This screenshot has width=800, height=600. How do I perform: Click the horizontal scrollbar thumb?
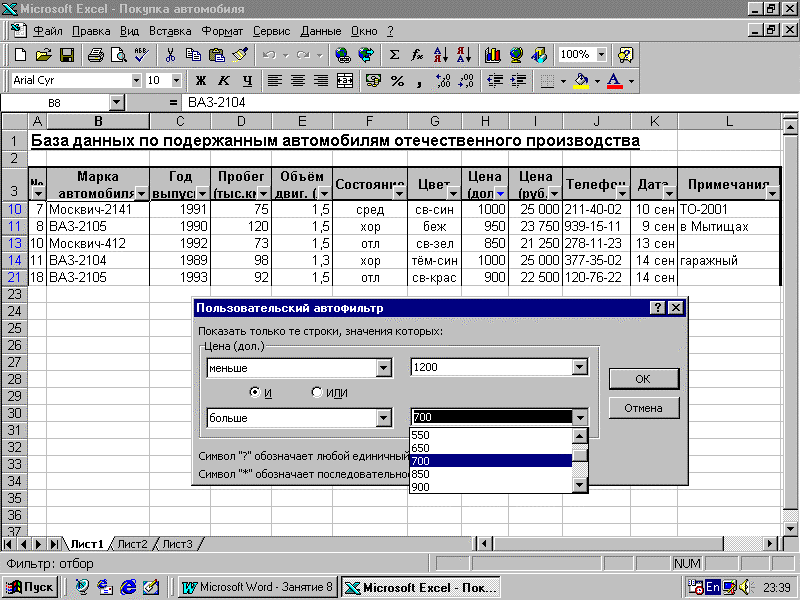(x=608, y=544)
